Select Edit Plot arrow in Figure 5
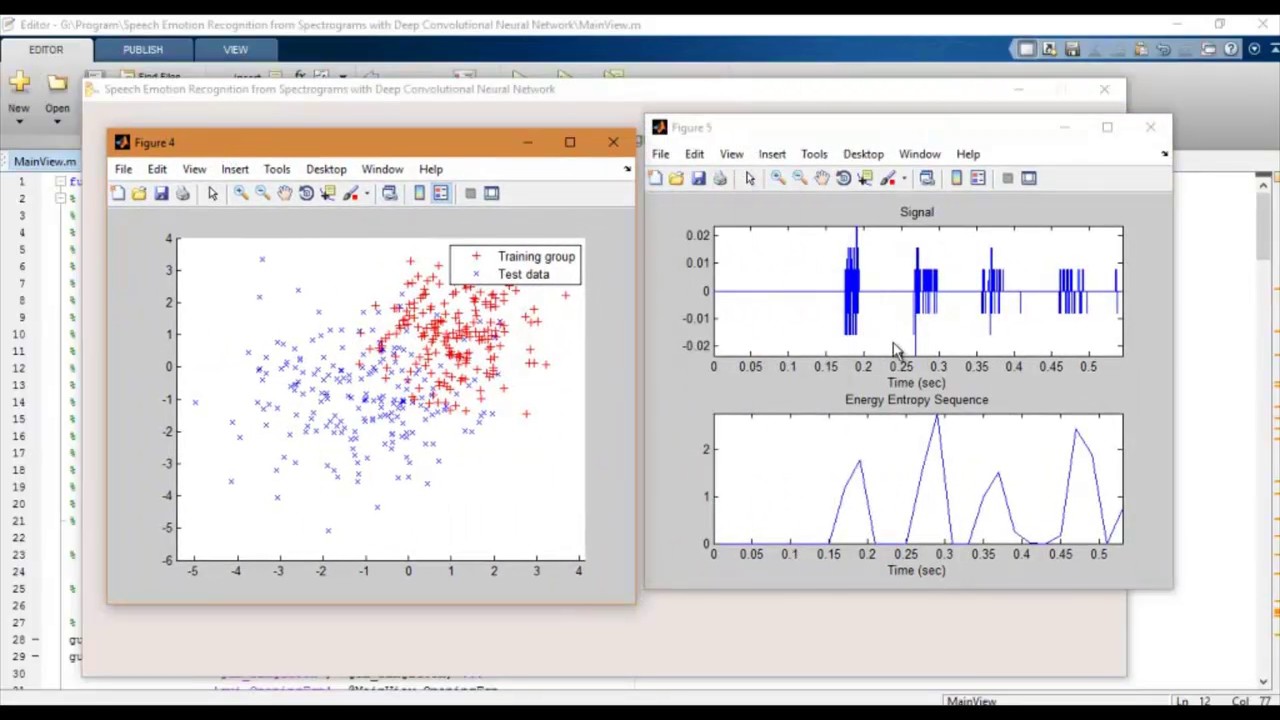Viewport: 1280px width, 720px height. (750, 178)
